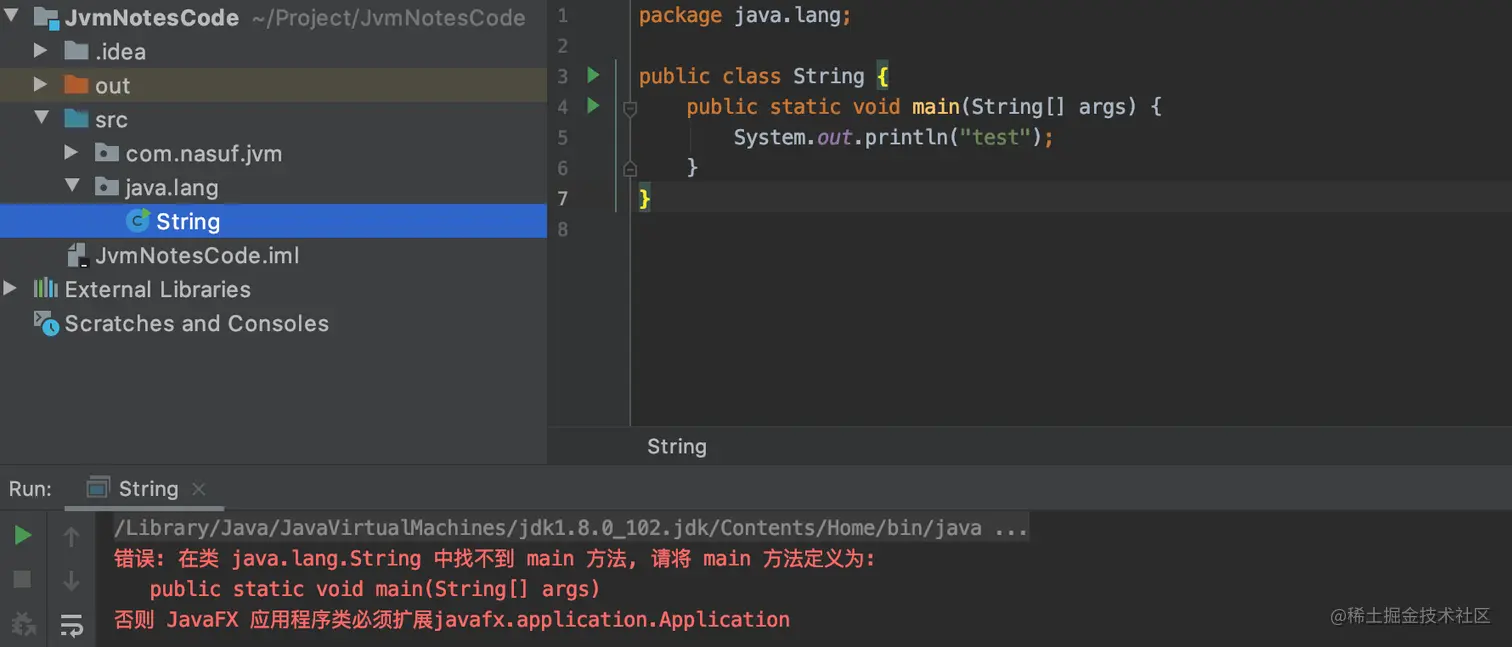Click line number 8 in the gutter
The width and height of the screenshot is (1512, 647).
pos(562,229)
